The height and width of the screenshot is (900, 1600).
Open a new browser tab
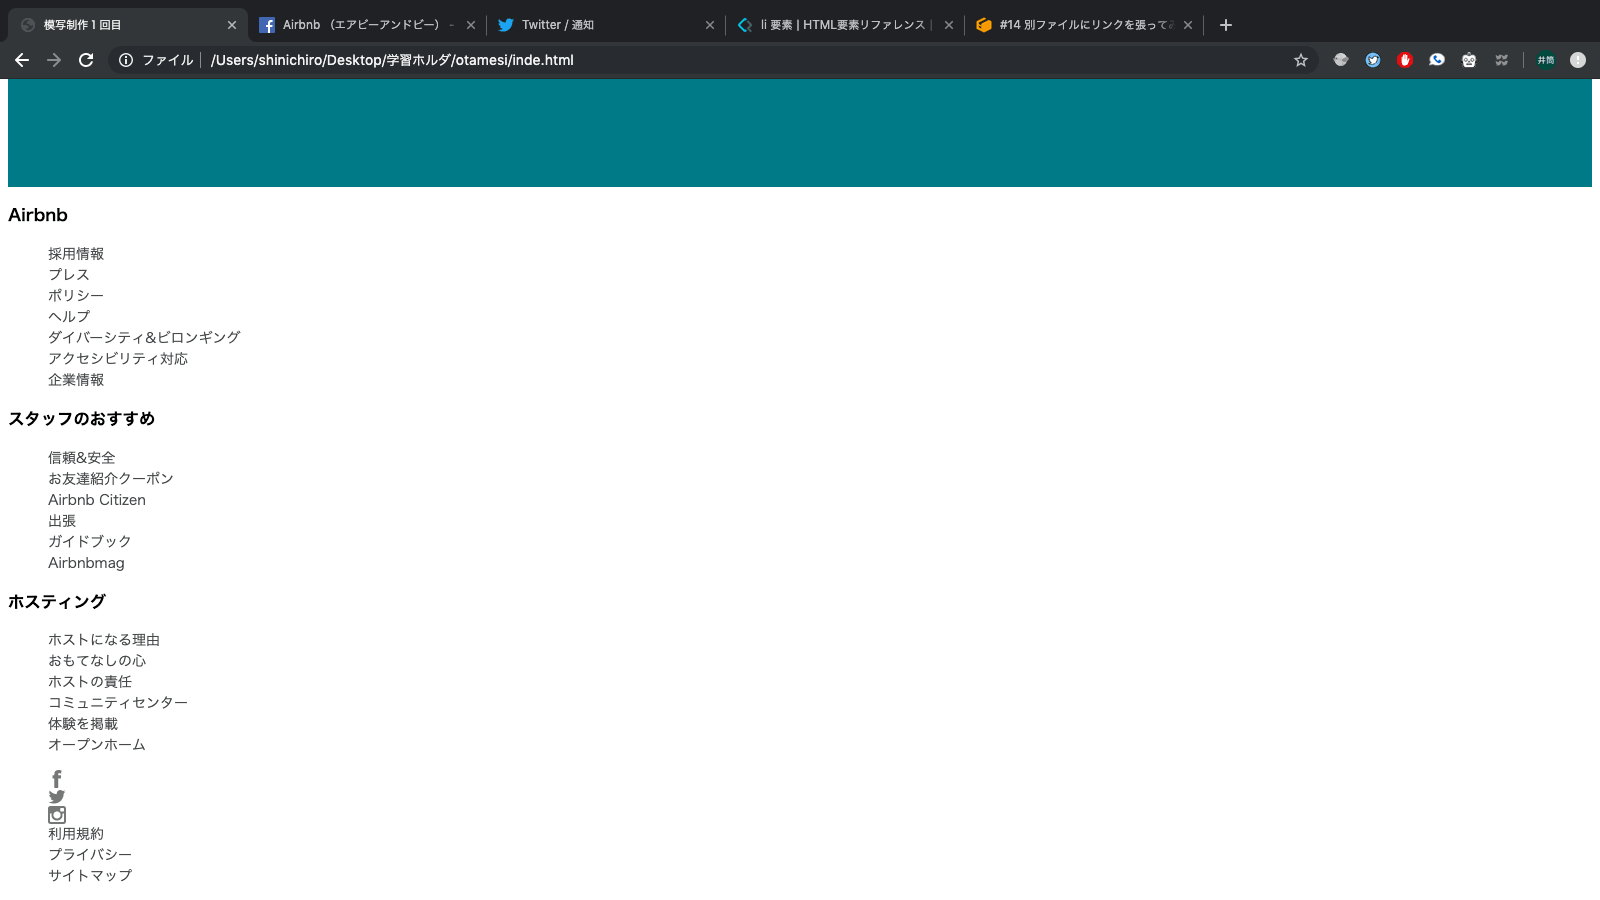(x=1226, y=25)
